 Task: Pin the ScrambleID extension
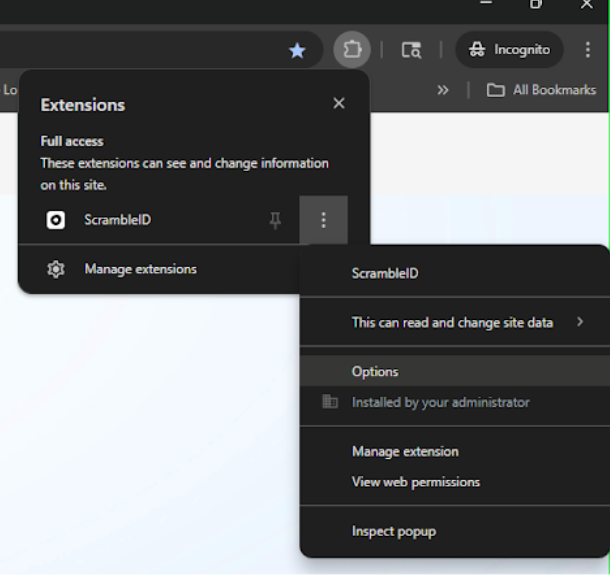pyautogui.click(x=275, y=221)
